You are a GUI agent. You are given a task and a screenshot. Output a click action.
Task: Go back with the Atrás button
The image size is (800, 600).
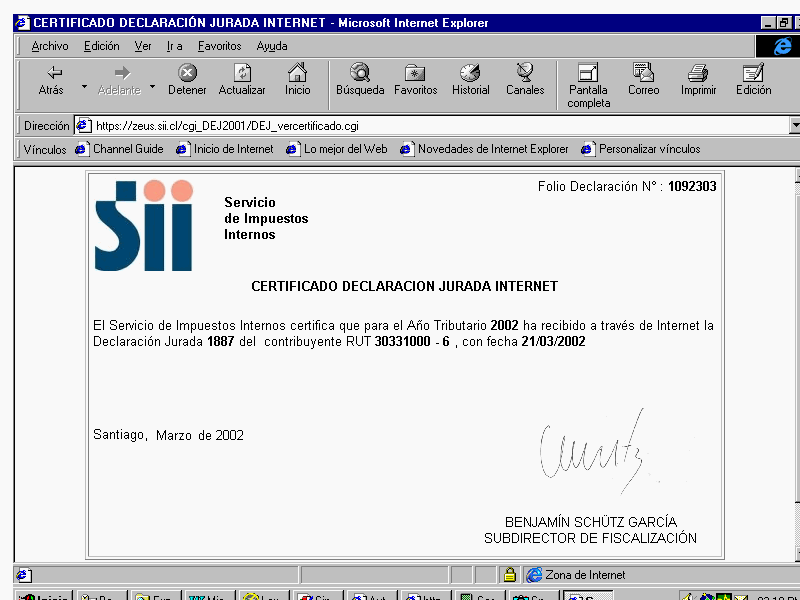(52, 80)
